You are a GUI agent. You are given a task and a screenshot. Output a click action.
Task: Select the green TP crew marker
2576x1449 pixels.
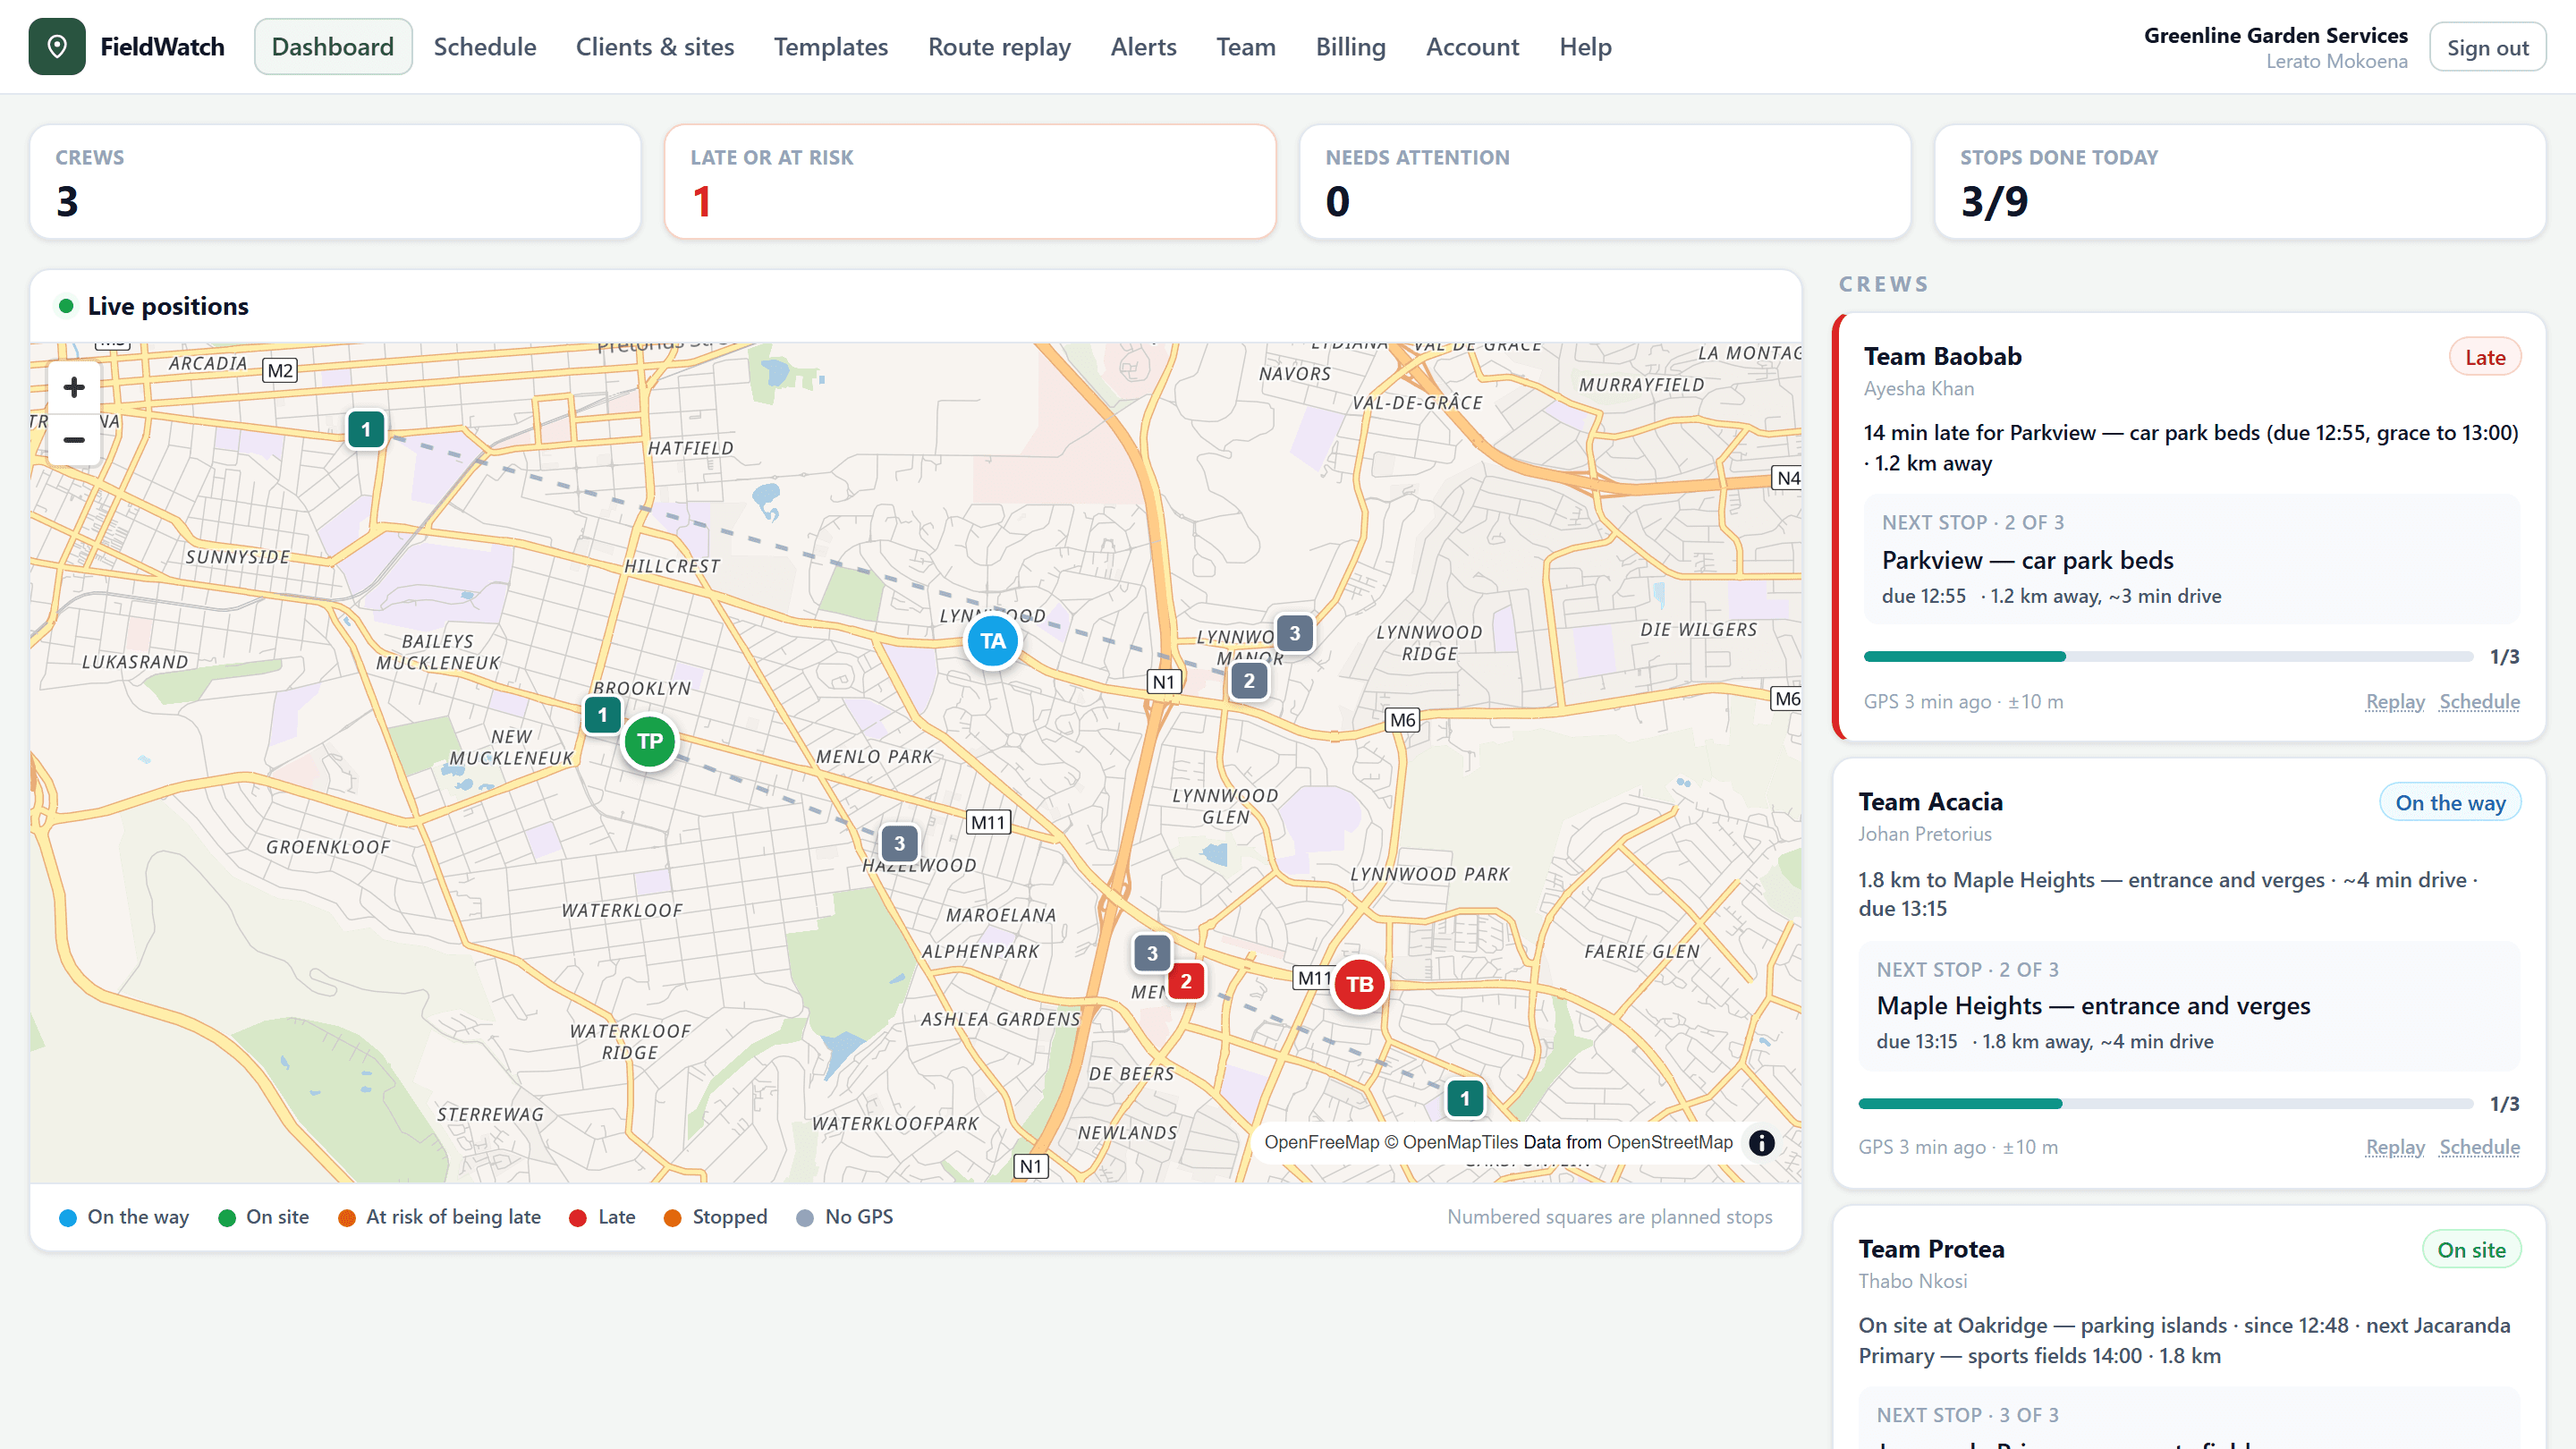pos(650,741)
